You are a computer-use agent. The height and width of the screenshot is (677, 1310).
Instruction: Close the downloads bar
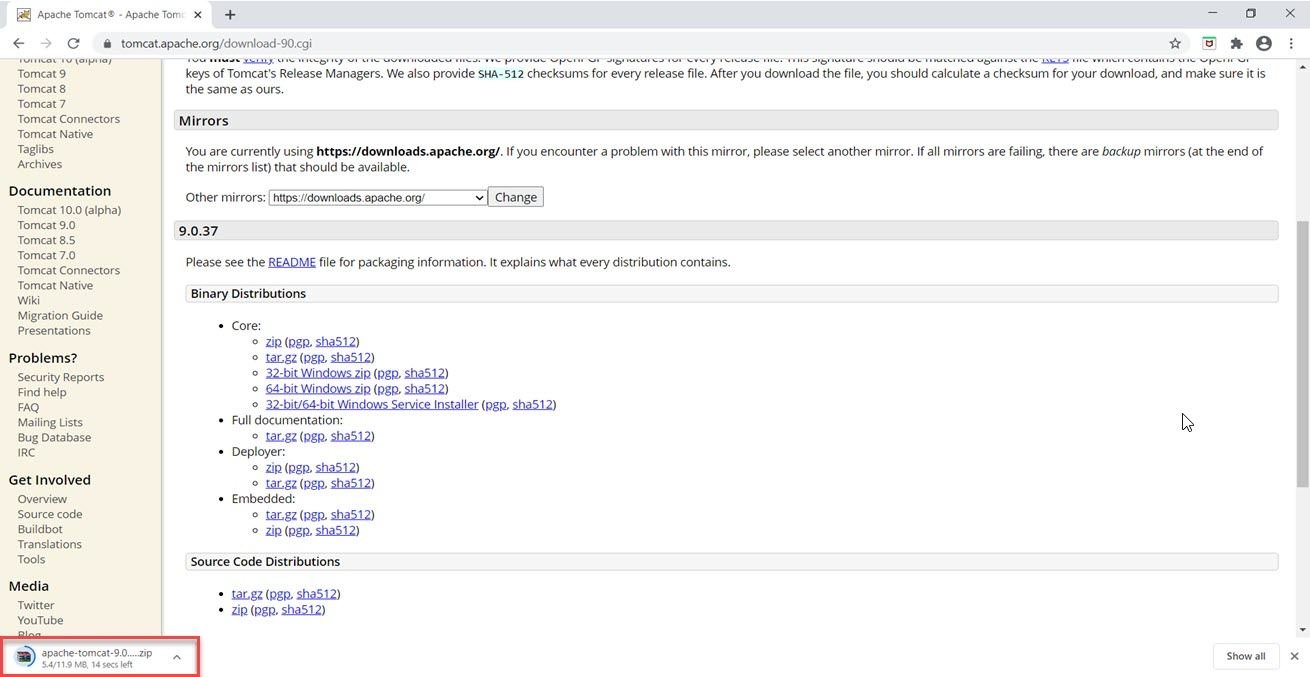click(x=1294, y=656)
